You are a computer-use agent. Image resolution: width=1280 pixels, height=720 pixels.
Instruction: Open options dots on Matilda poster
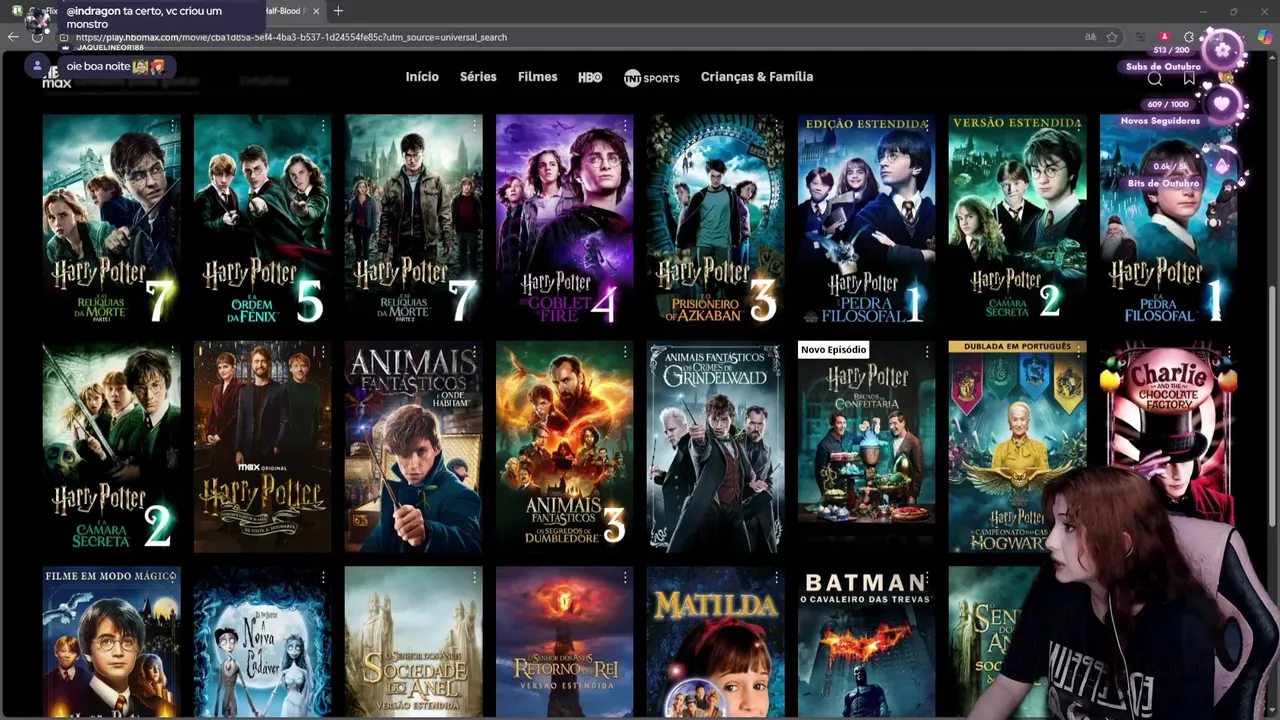776,578
